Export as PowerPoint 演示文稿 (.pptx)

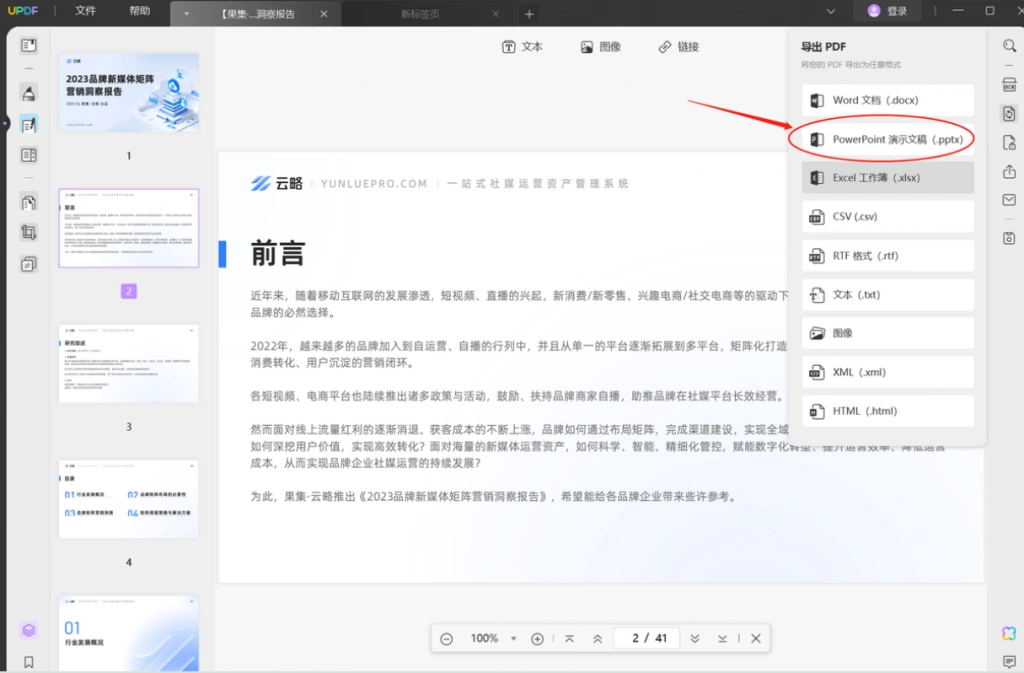[x=888, y=139]
